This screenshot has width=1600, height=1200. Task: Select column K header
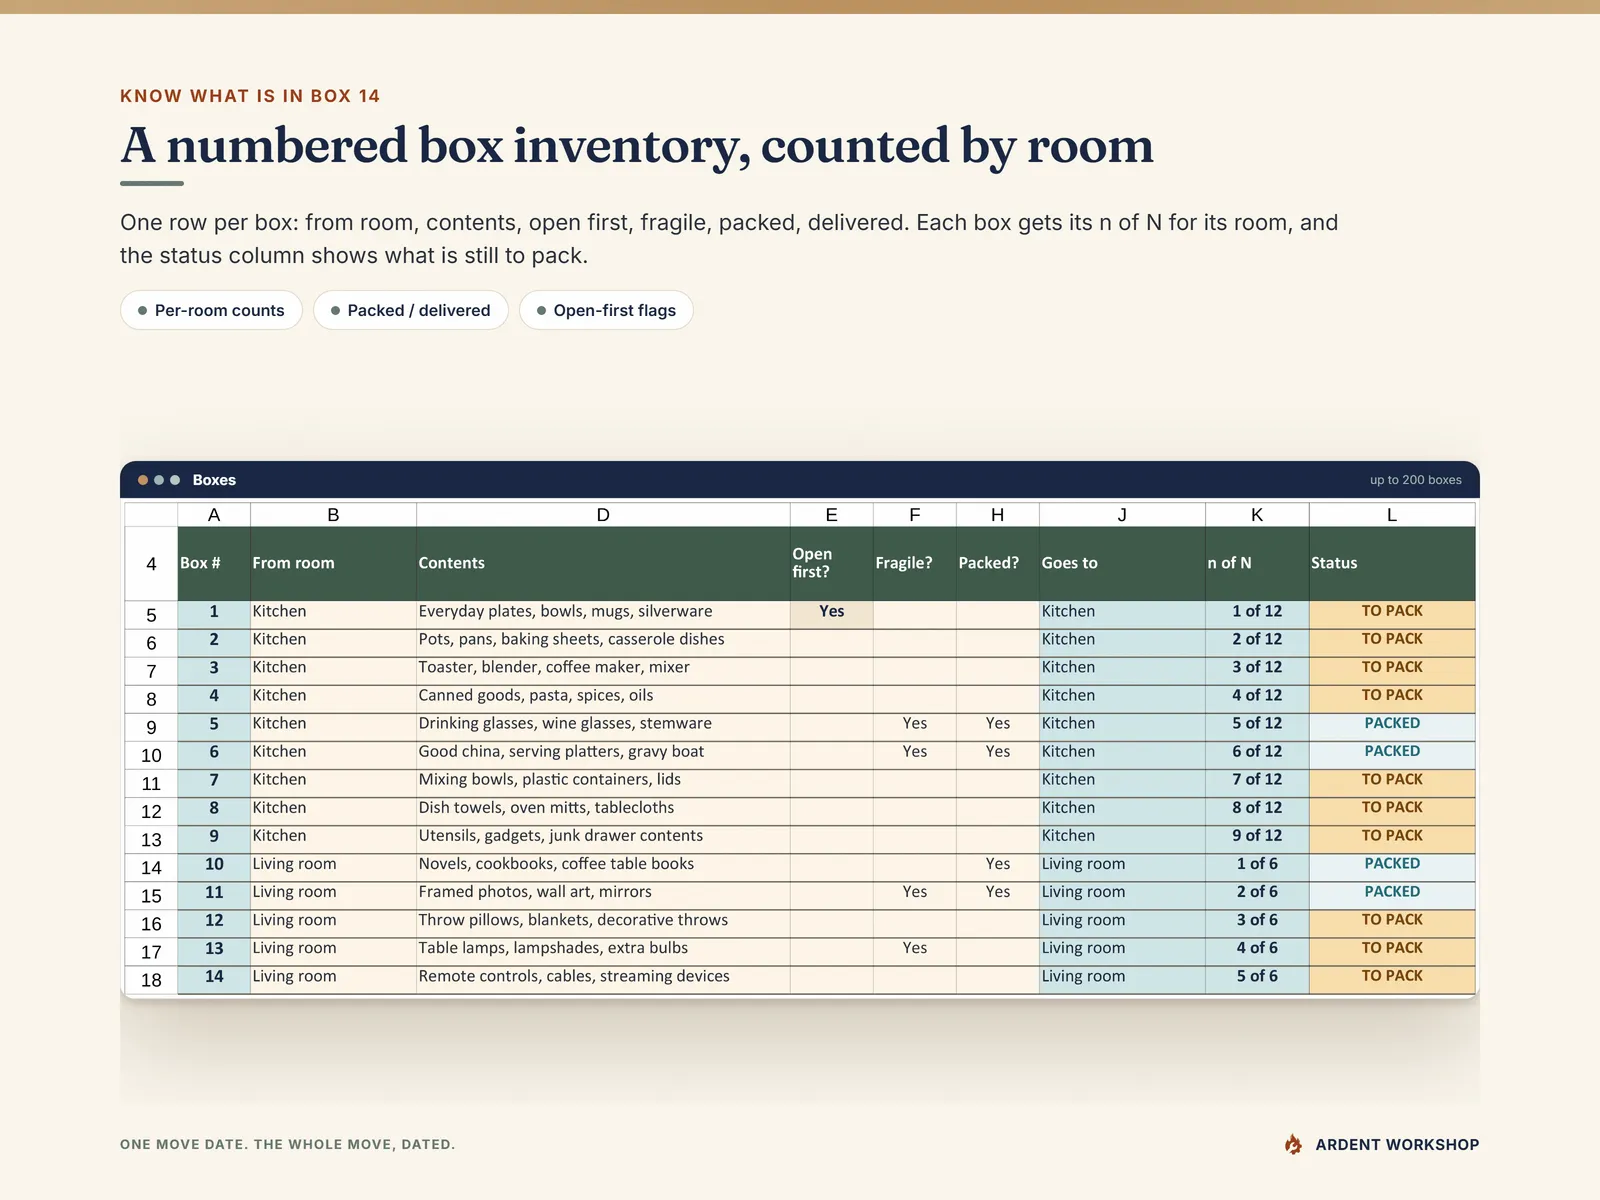coord(1257,515)
